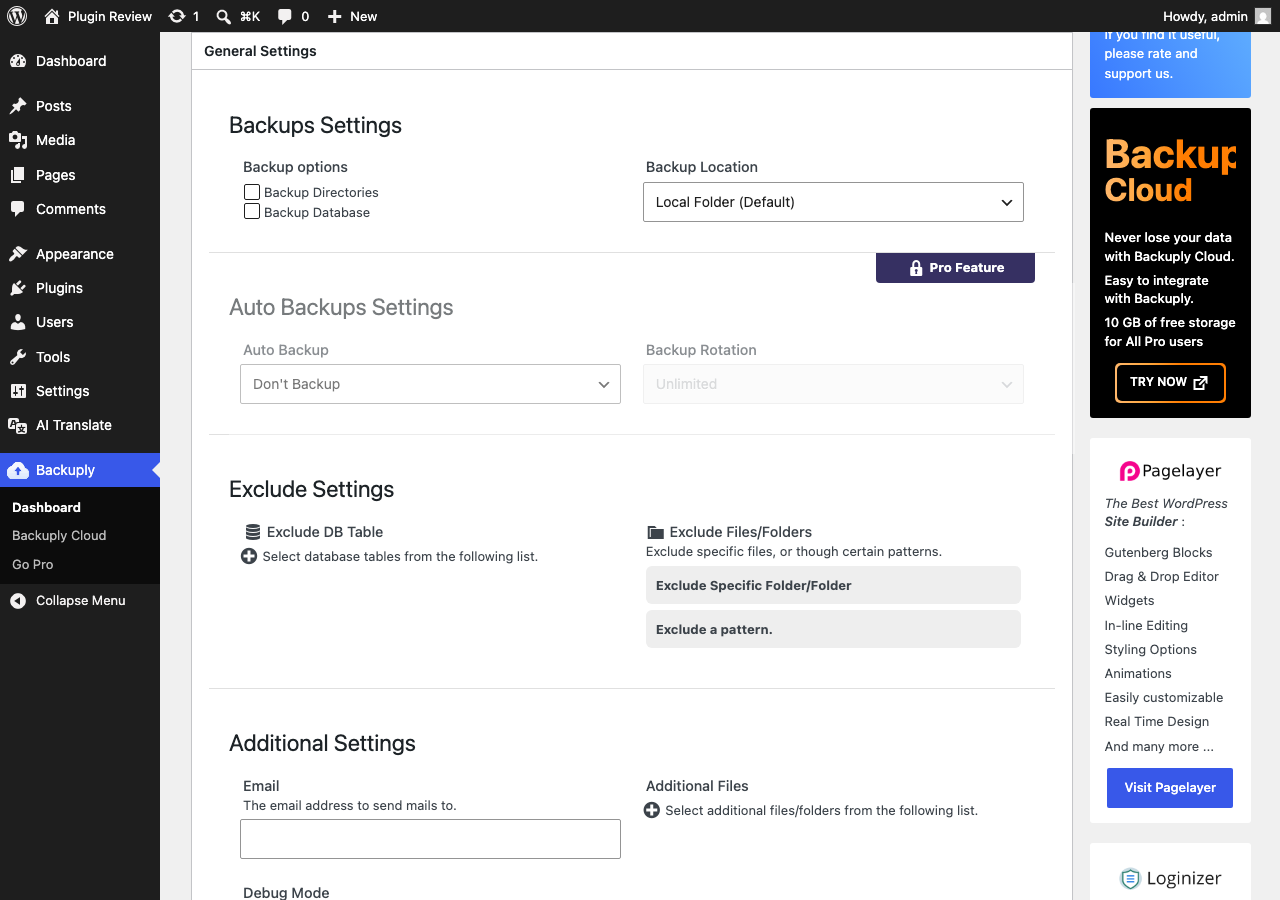Click the Dashboard gauge icon in sidebar
The height and width of the screenshot is (900, 1280).
pos(18,61)
